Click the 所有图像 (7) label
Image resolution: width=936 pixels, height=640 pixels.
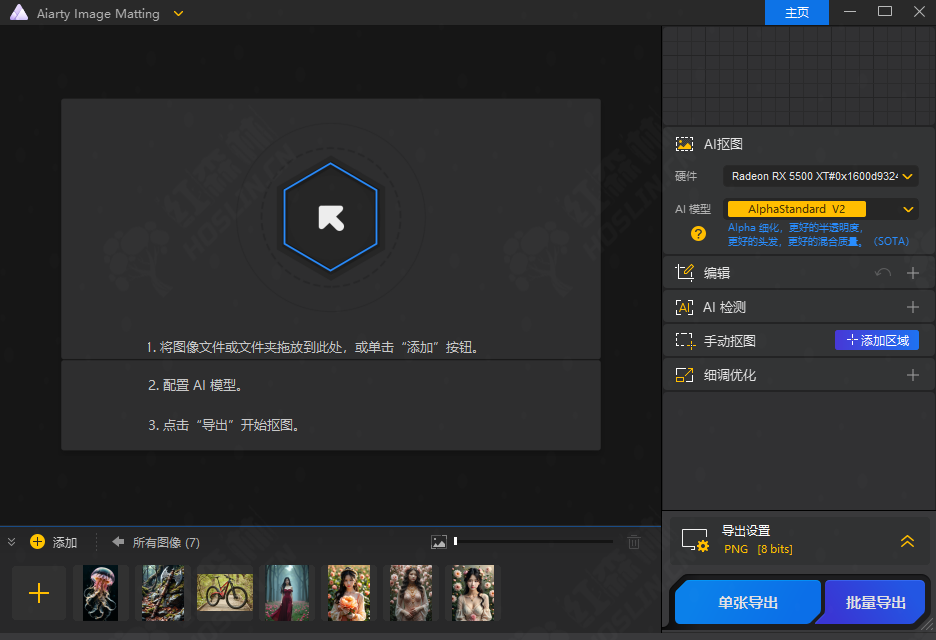(166, 542)
